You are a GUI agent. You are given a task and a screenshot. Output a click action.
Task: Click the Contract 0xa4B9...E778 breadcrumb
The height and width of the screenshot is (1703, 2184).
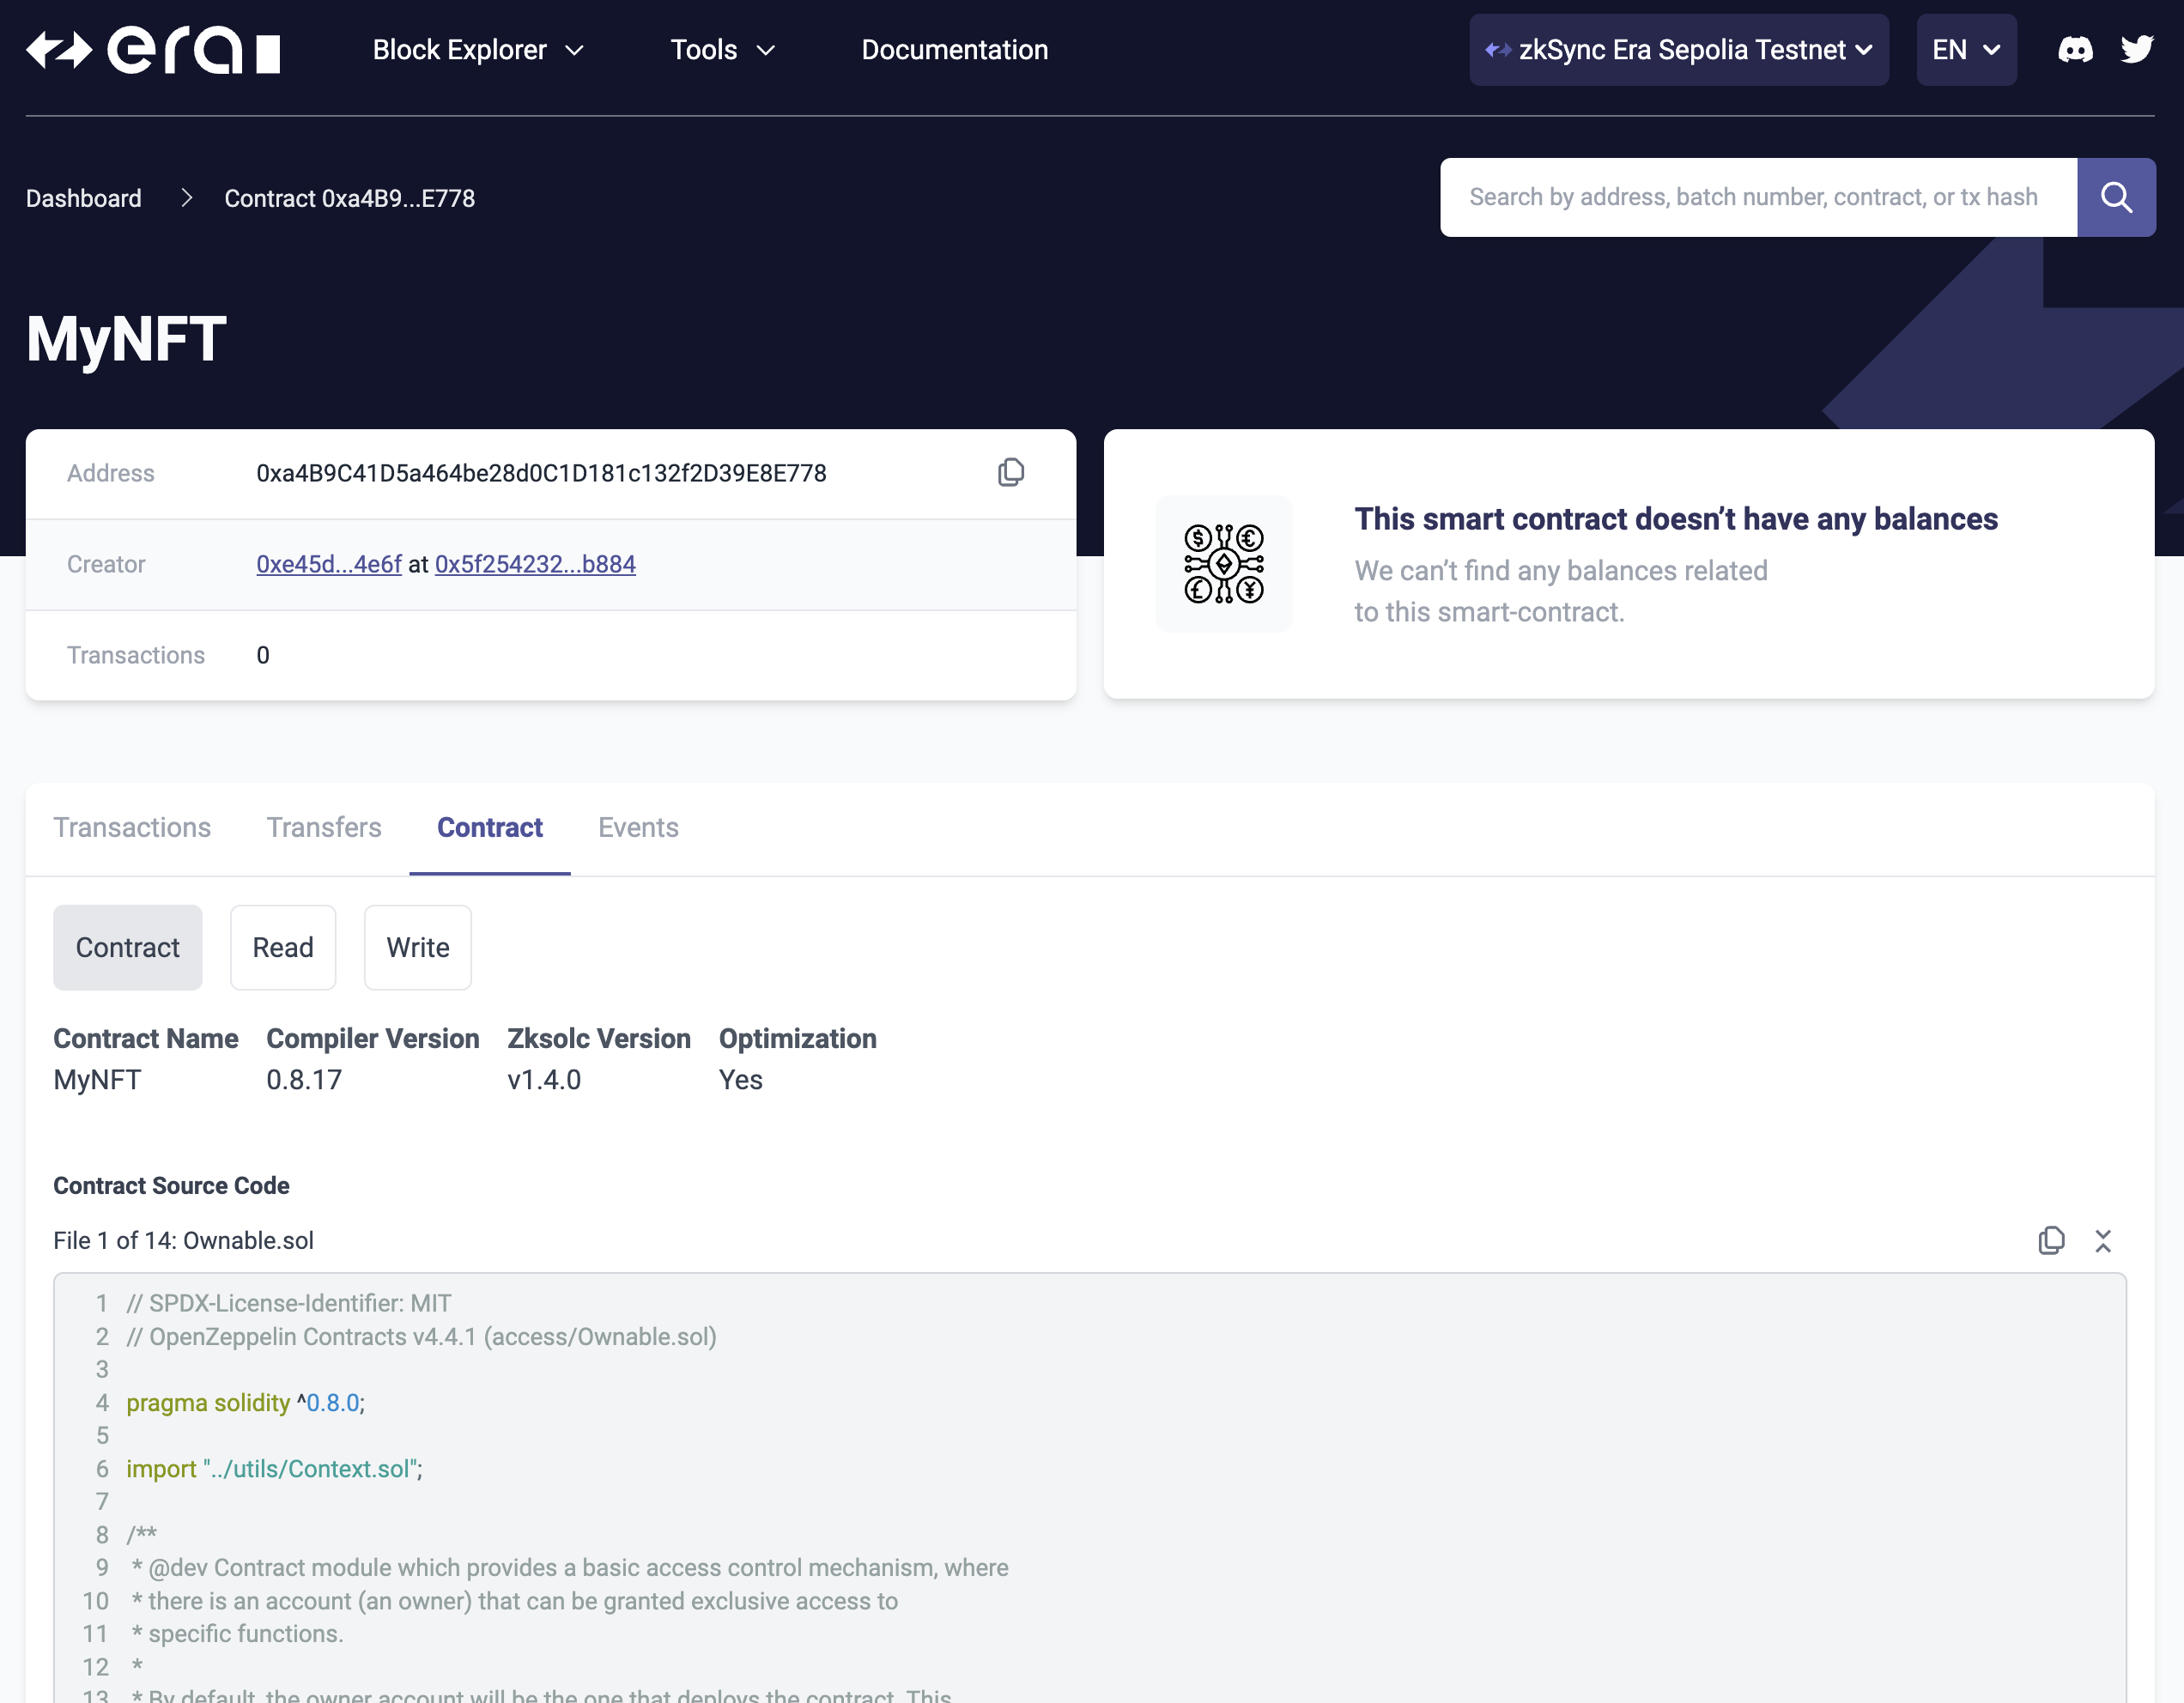350,199
